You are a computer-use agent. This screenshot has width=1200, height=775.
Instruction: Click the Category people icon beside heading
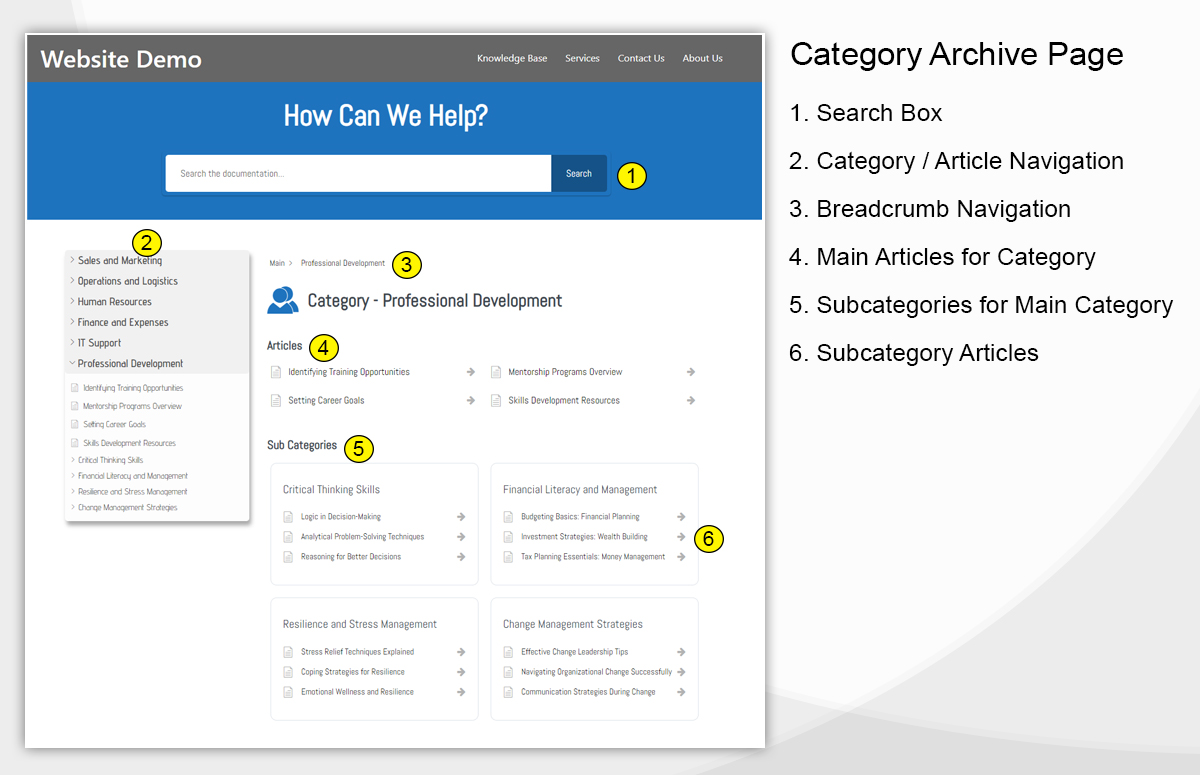tap(283, 300)
